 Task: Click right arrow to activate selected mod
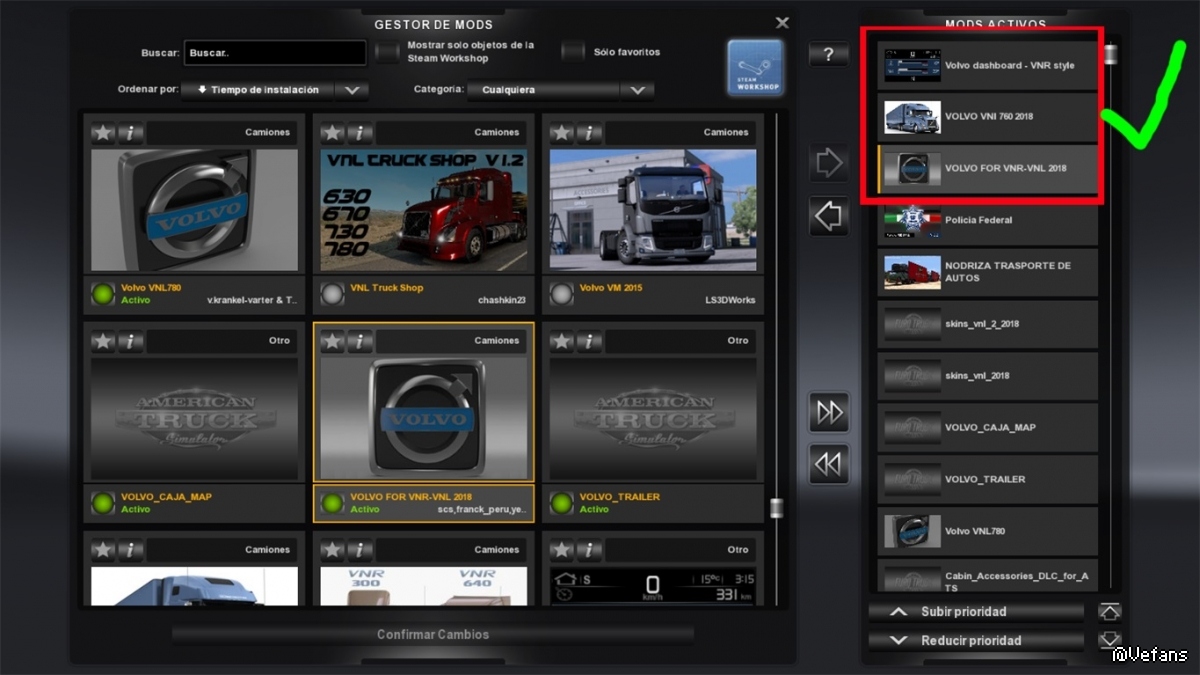pyautogui.click(x=829, y=163)
